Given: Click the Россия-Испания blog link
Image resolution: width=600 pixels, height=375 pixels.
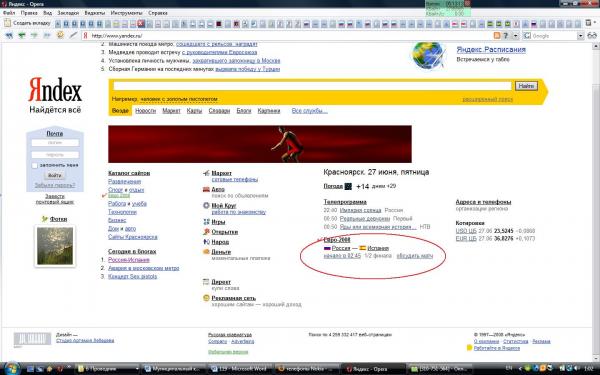Looking at the screenshot, I should point(129,260).
